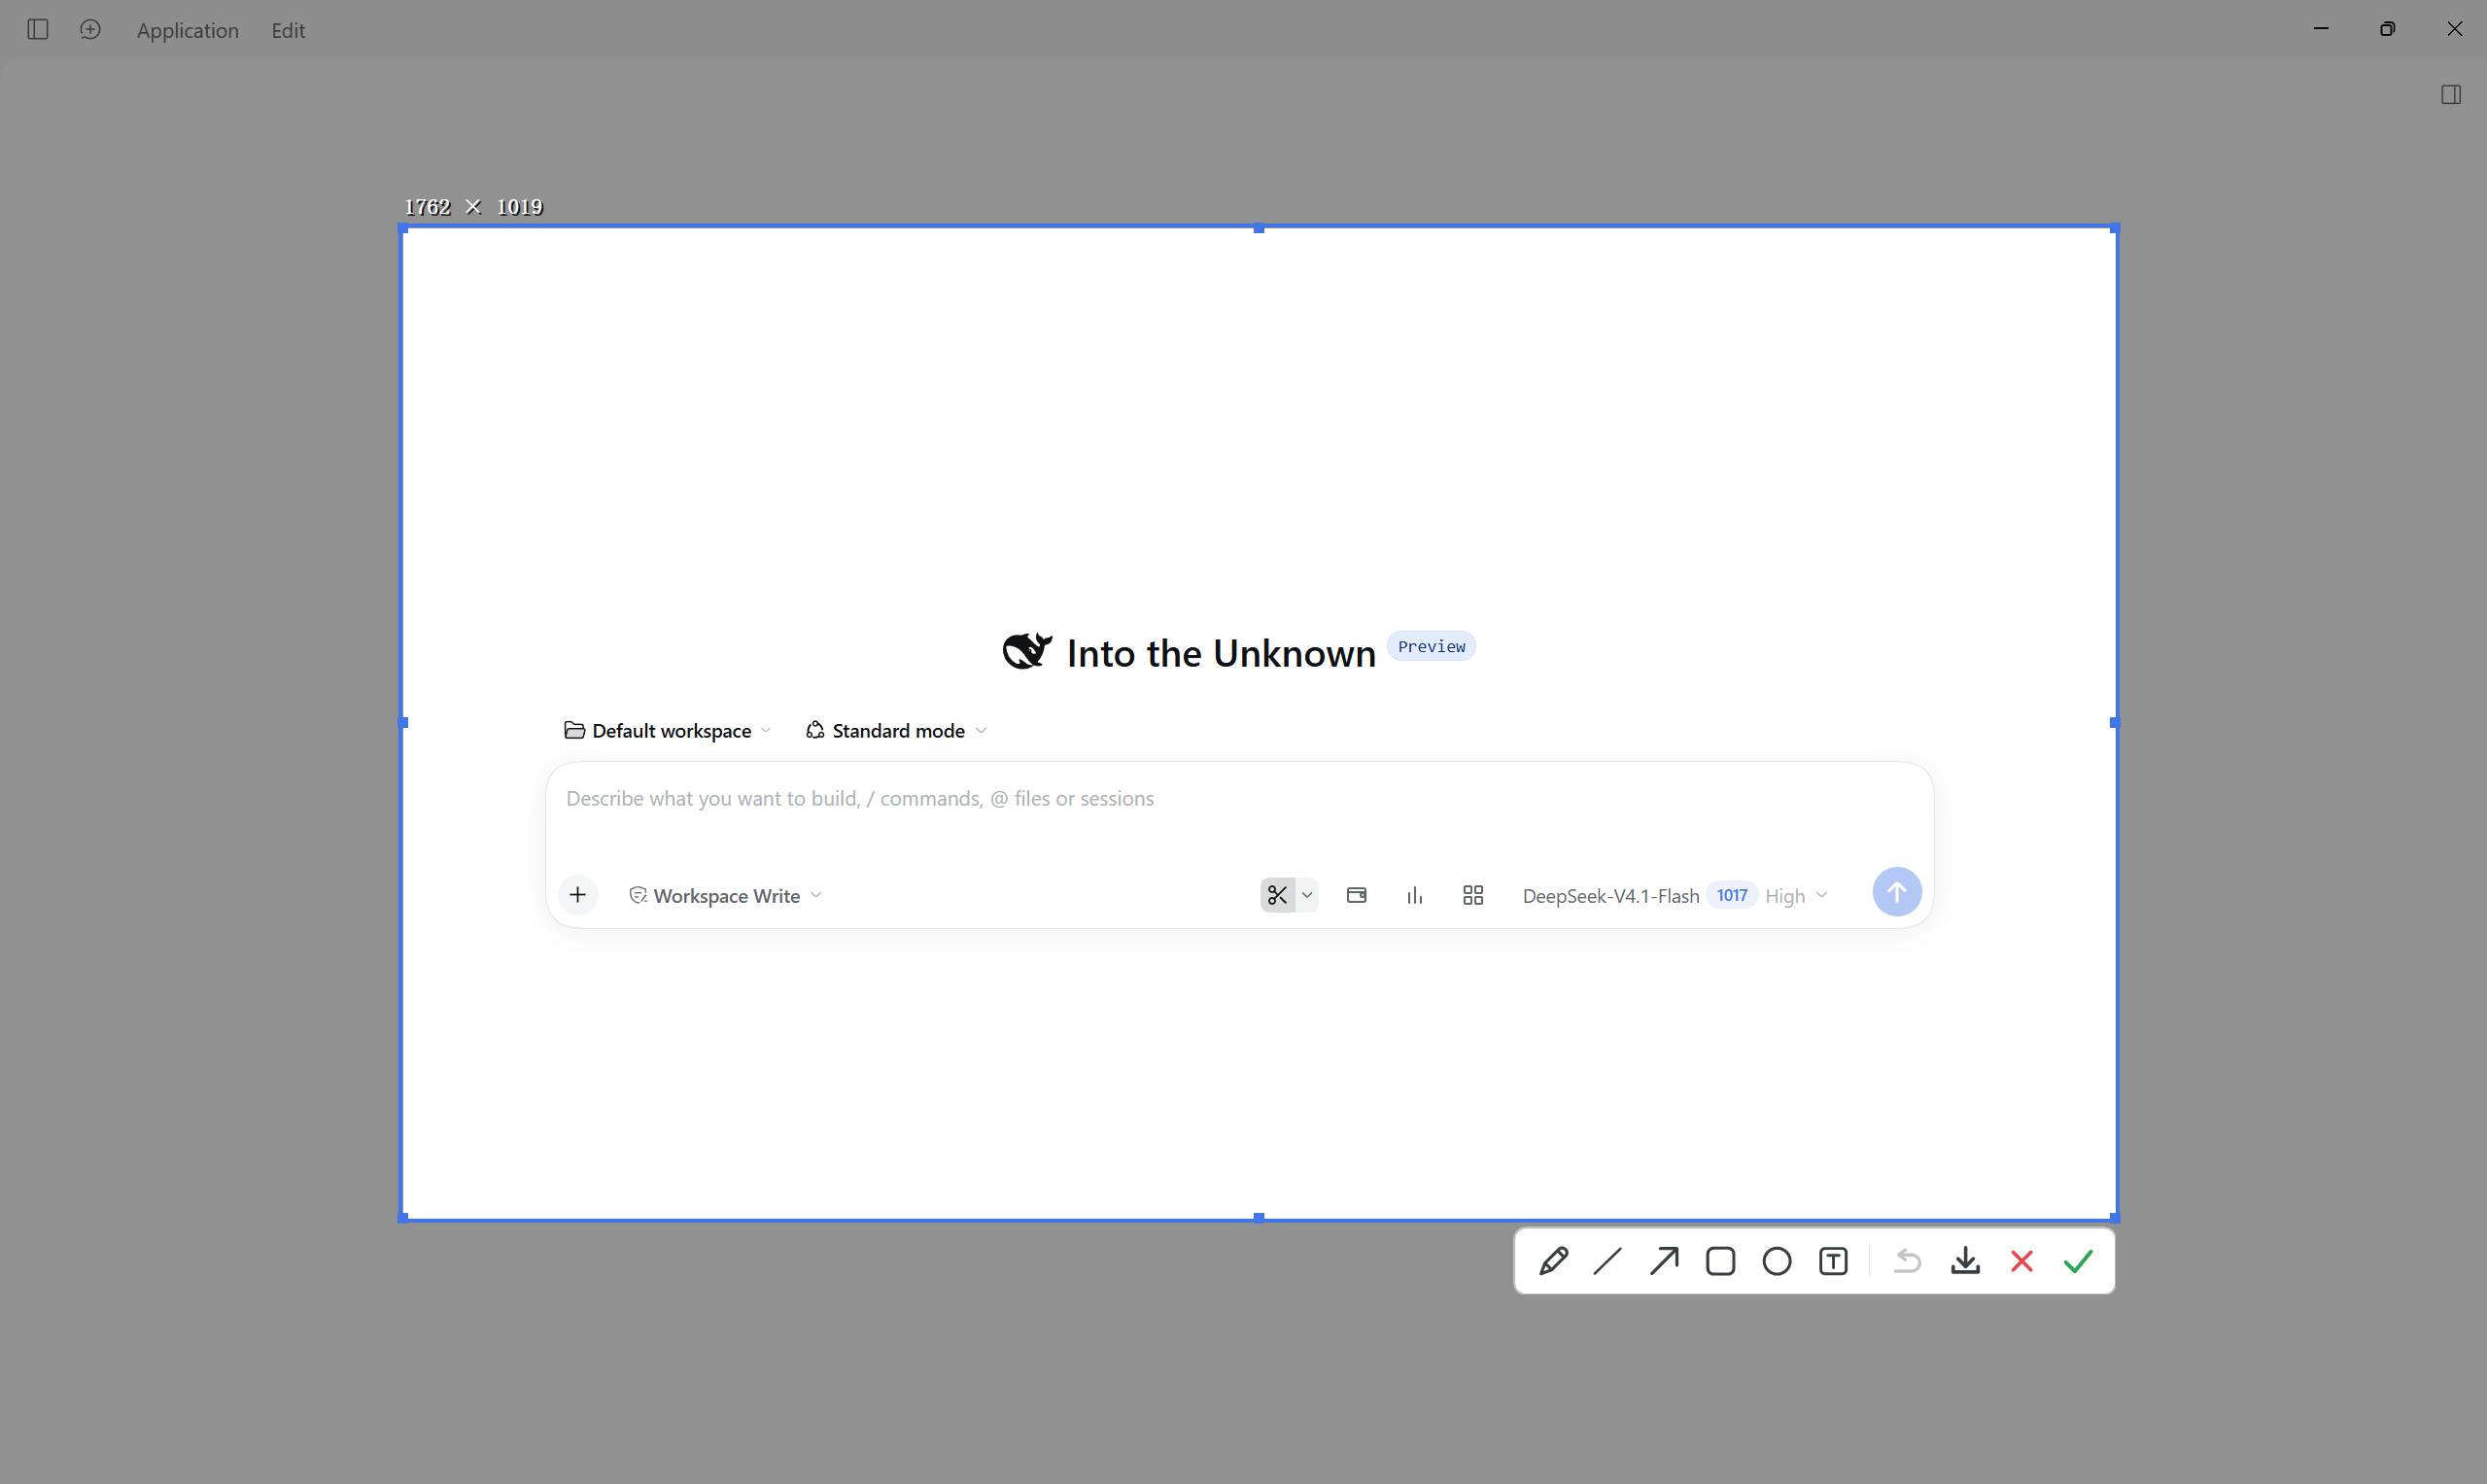
Task: Click the four-square grid icon
Action: (1473, 895)
